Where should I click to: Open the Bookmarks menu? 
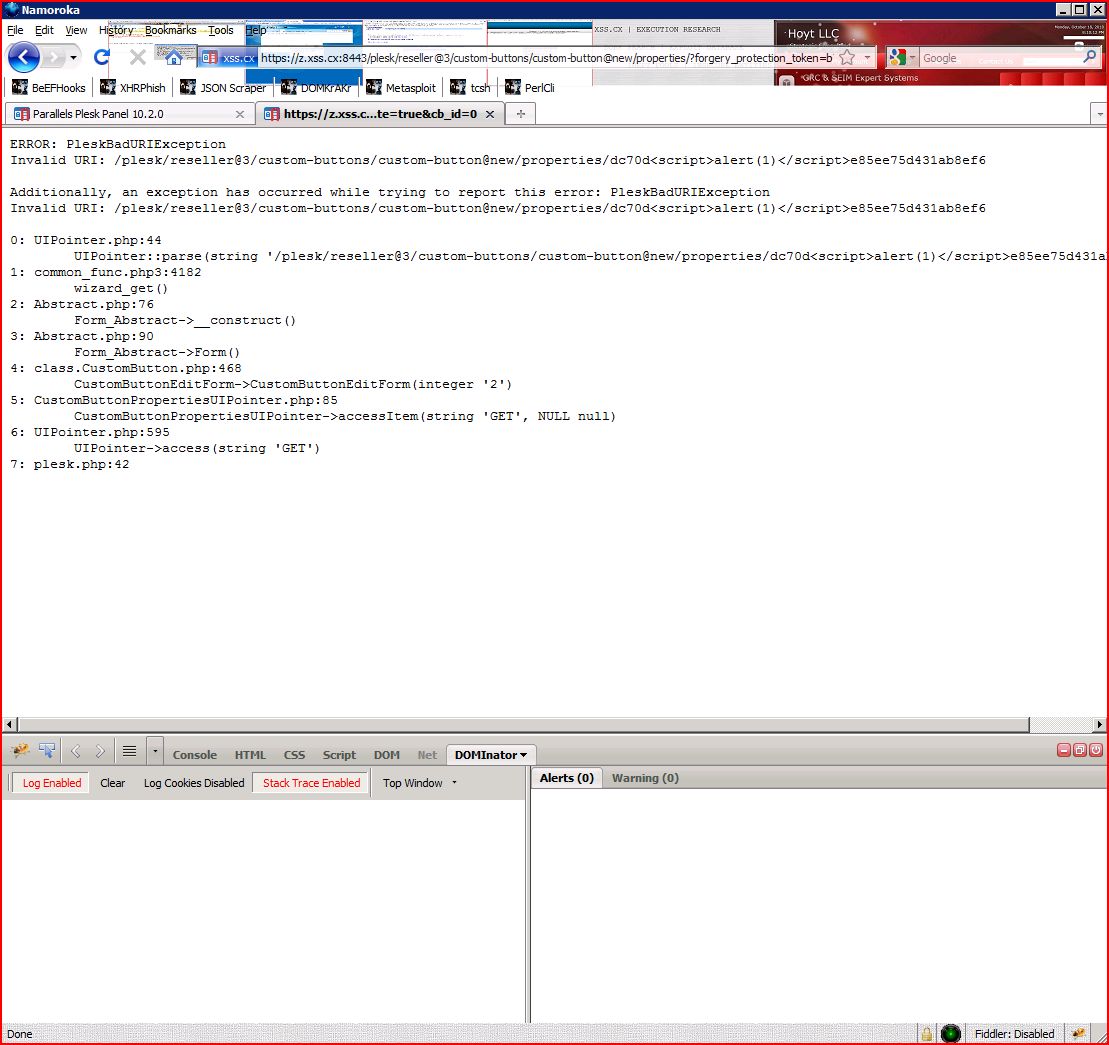[170, 30]
